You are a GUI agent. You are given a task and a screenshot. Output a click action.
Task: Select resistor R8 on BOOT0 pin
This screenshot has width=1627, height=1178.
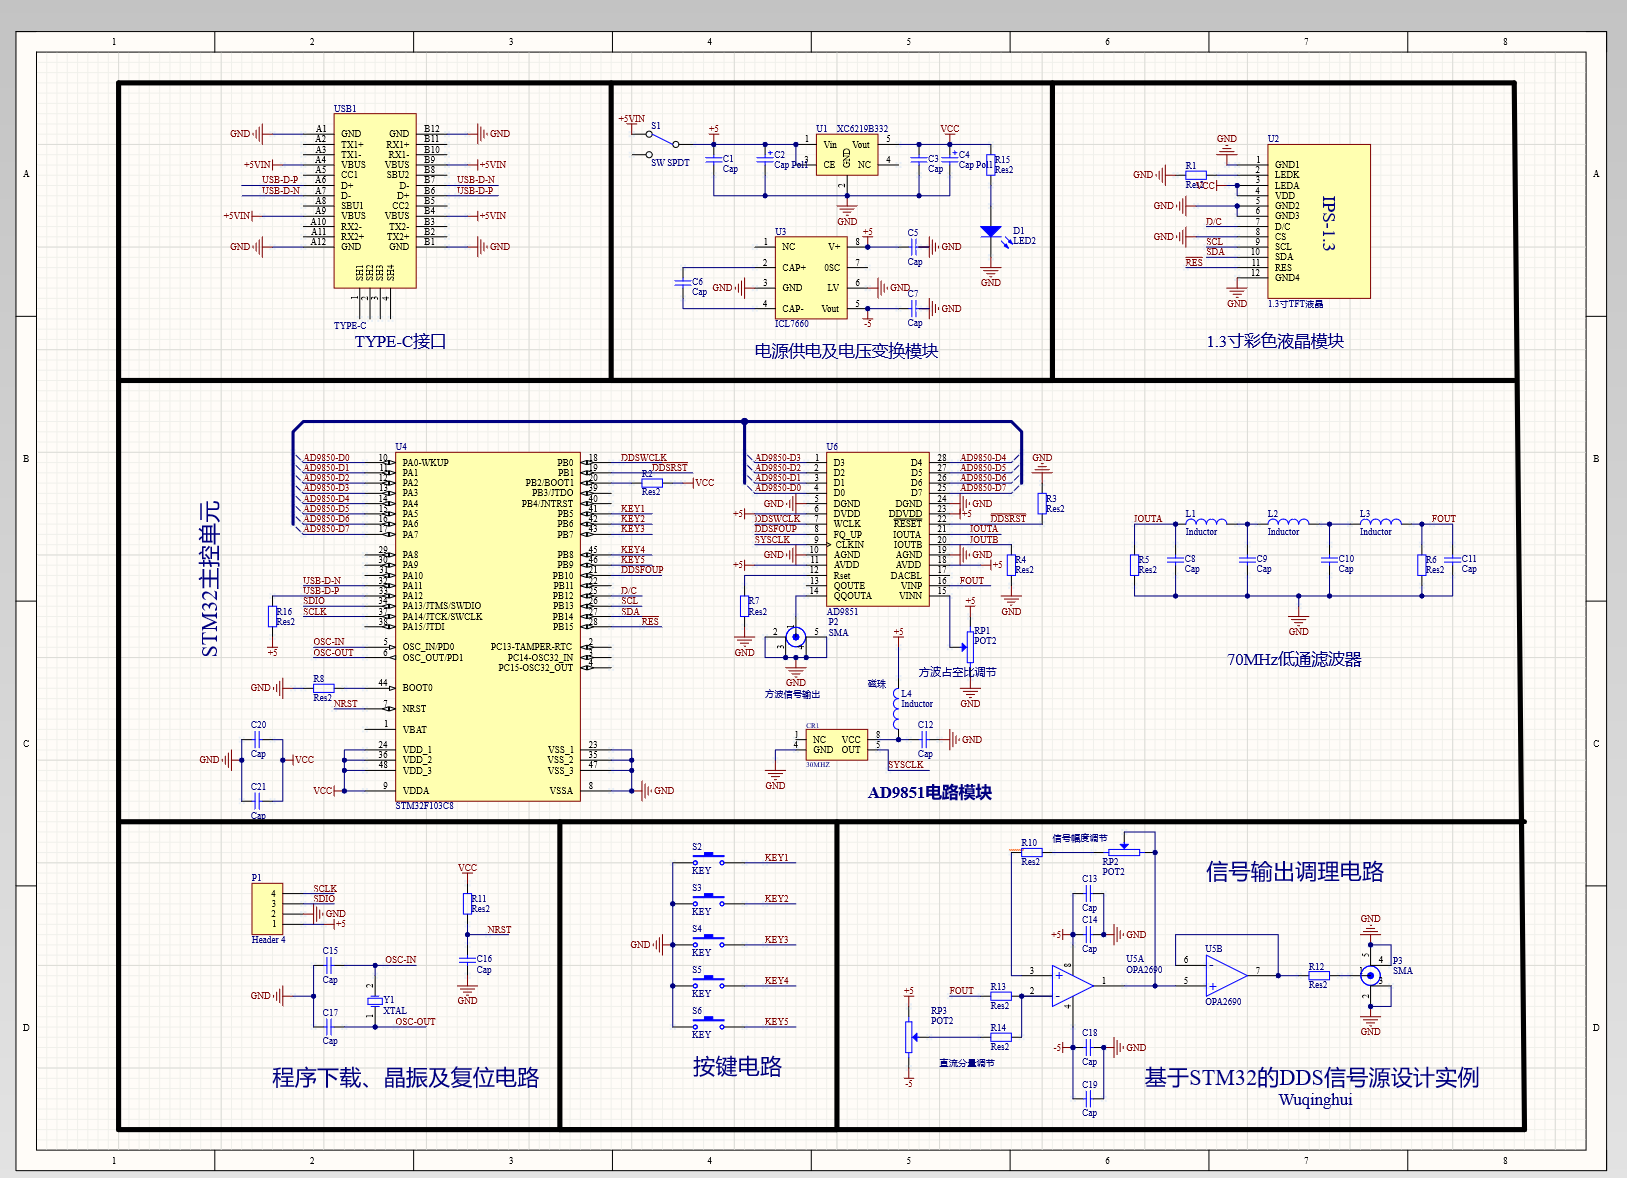(x=322, y=688)
